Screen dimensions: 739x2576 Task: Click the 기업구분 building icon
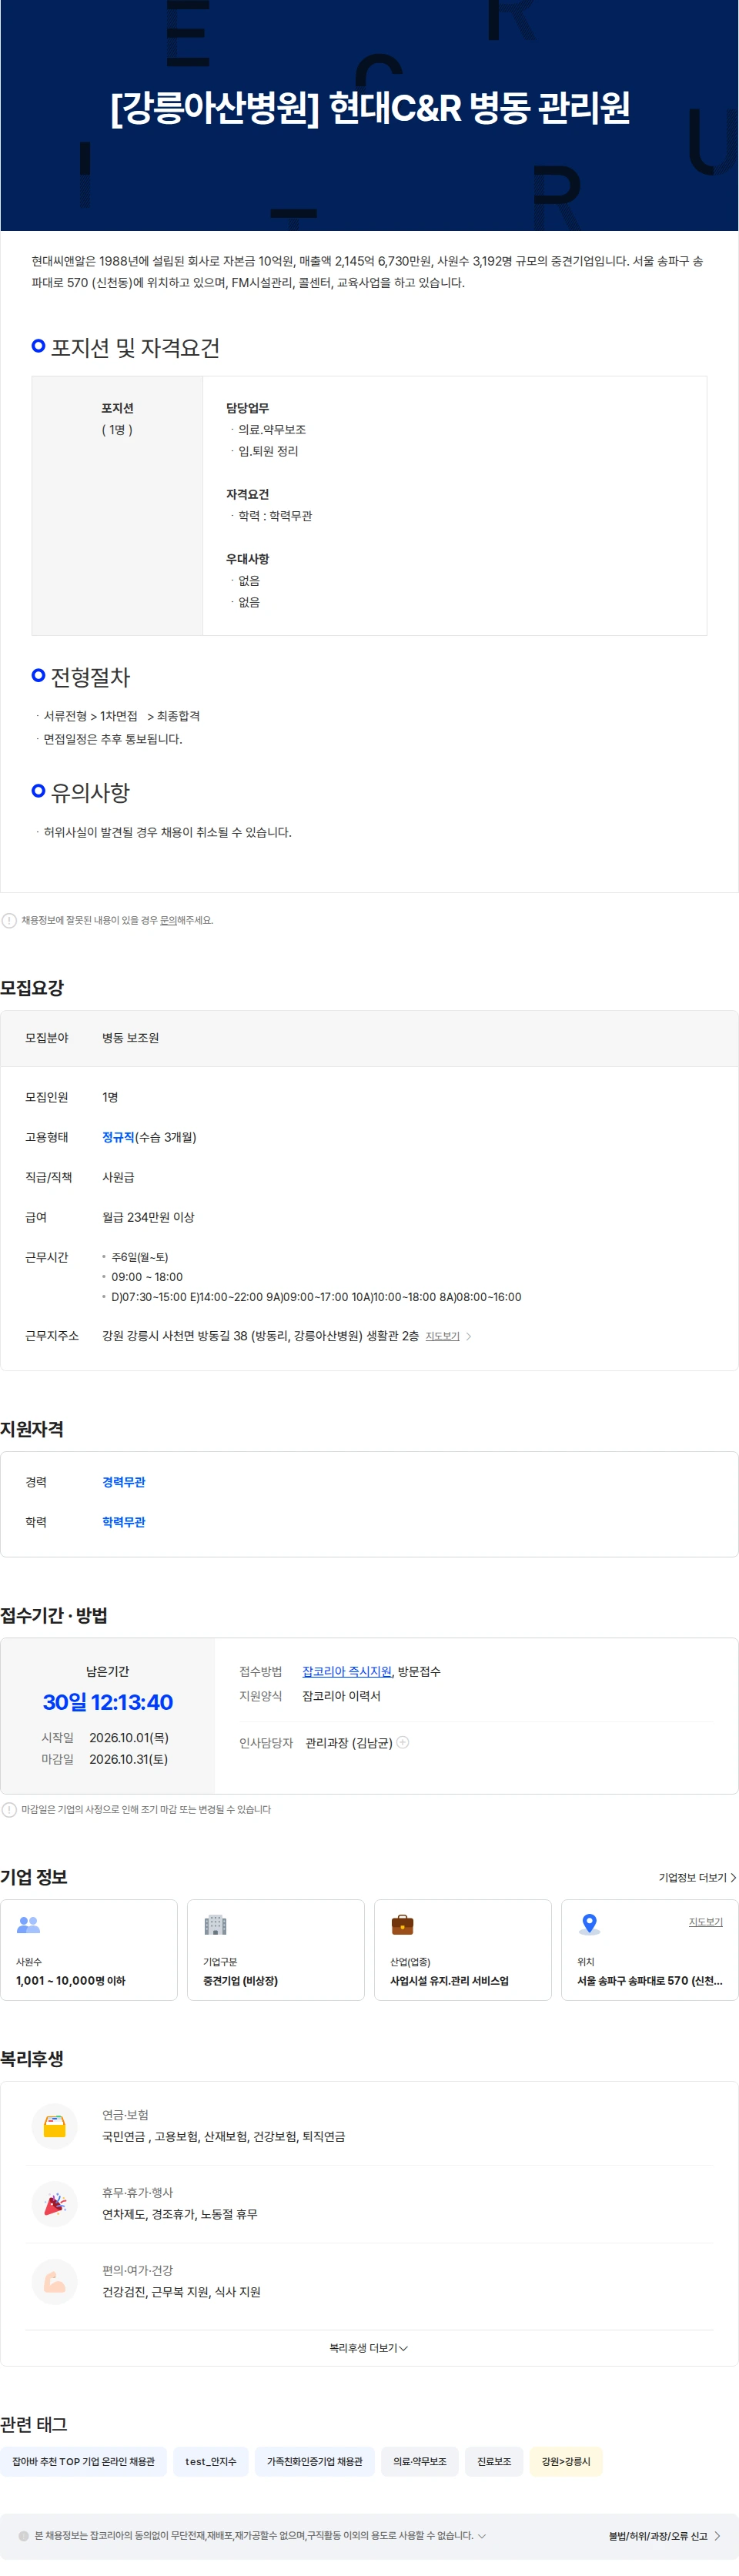tap(215, 1924)
